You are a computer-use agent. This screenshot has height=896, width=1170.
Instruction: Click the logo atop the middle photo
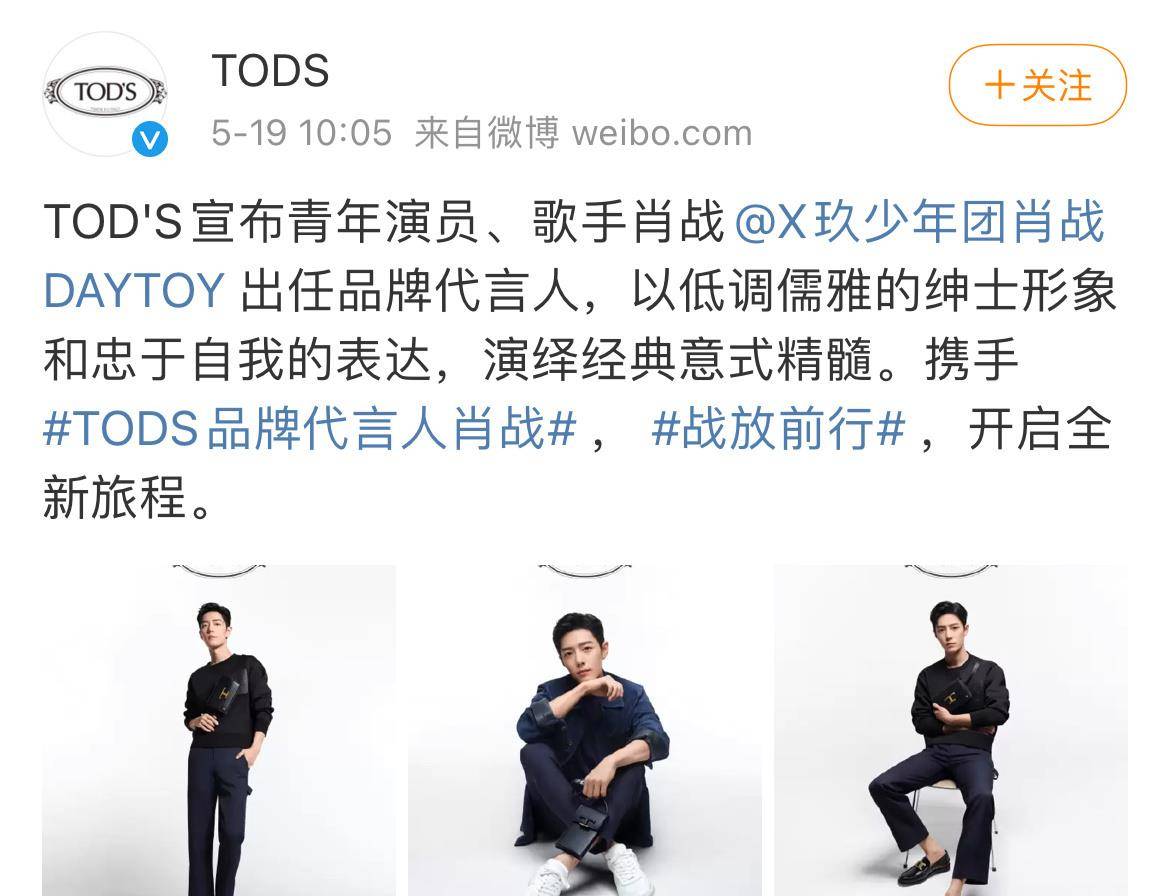tap(585, 571)
